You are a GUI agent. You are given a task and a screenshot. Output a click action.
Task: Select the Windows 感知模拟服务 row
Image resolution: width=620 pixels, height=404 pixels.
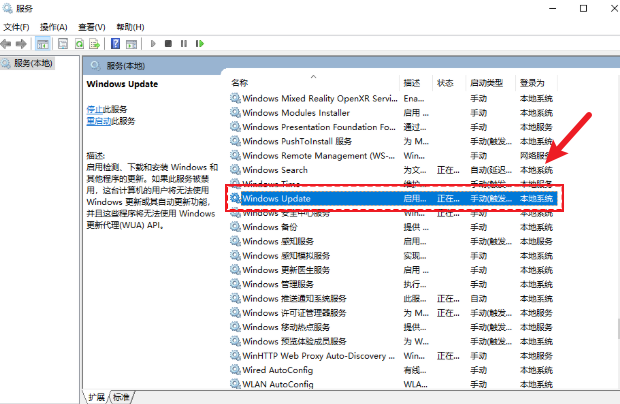394,255
